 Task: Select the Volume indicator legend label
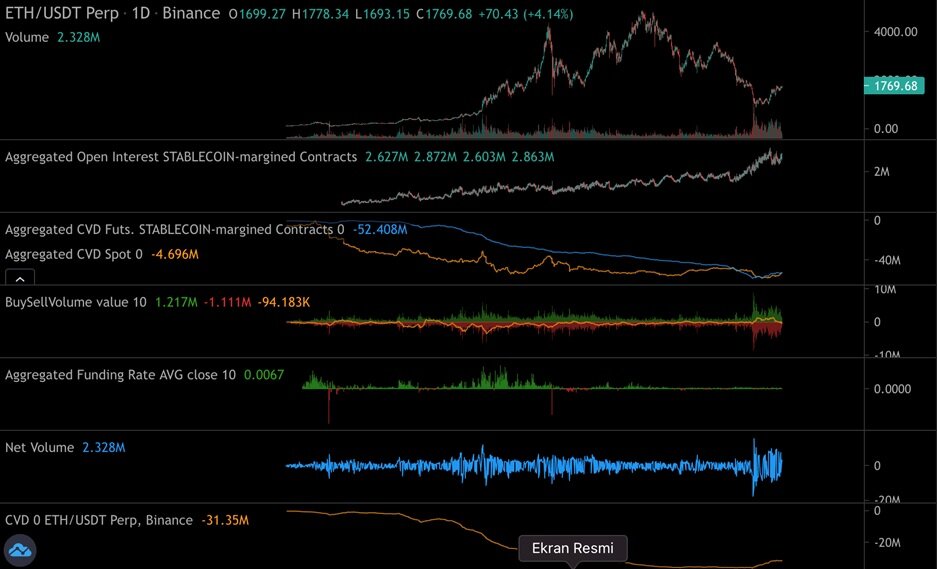coord(26,36)
